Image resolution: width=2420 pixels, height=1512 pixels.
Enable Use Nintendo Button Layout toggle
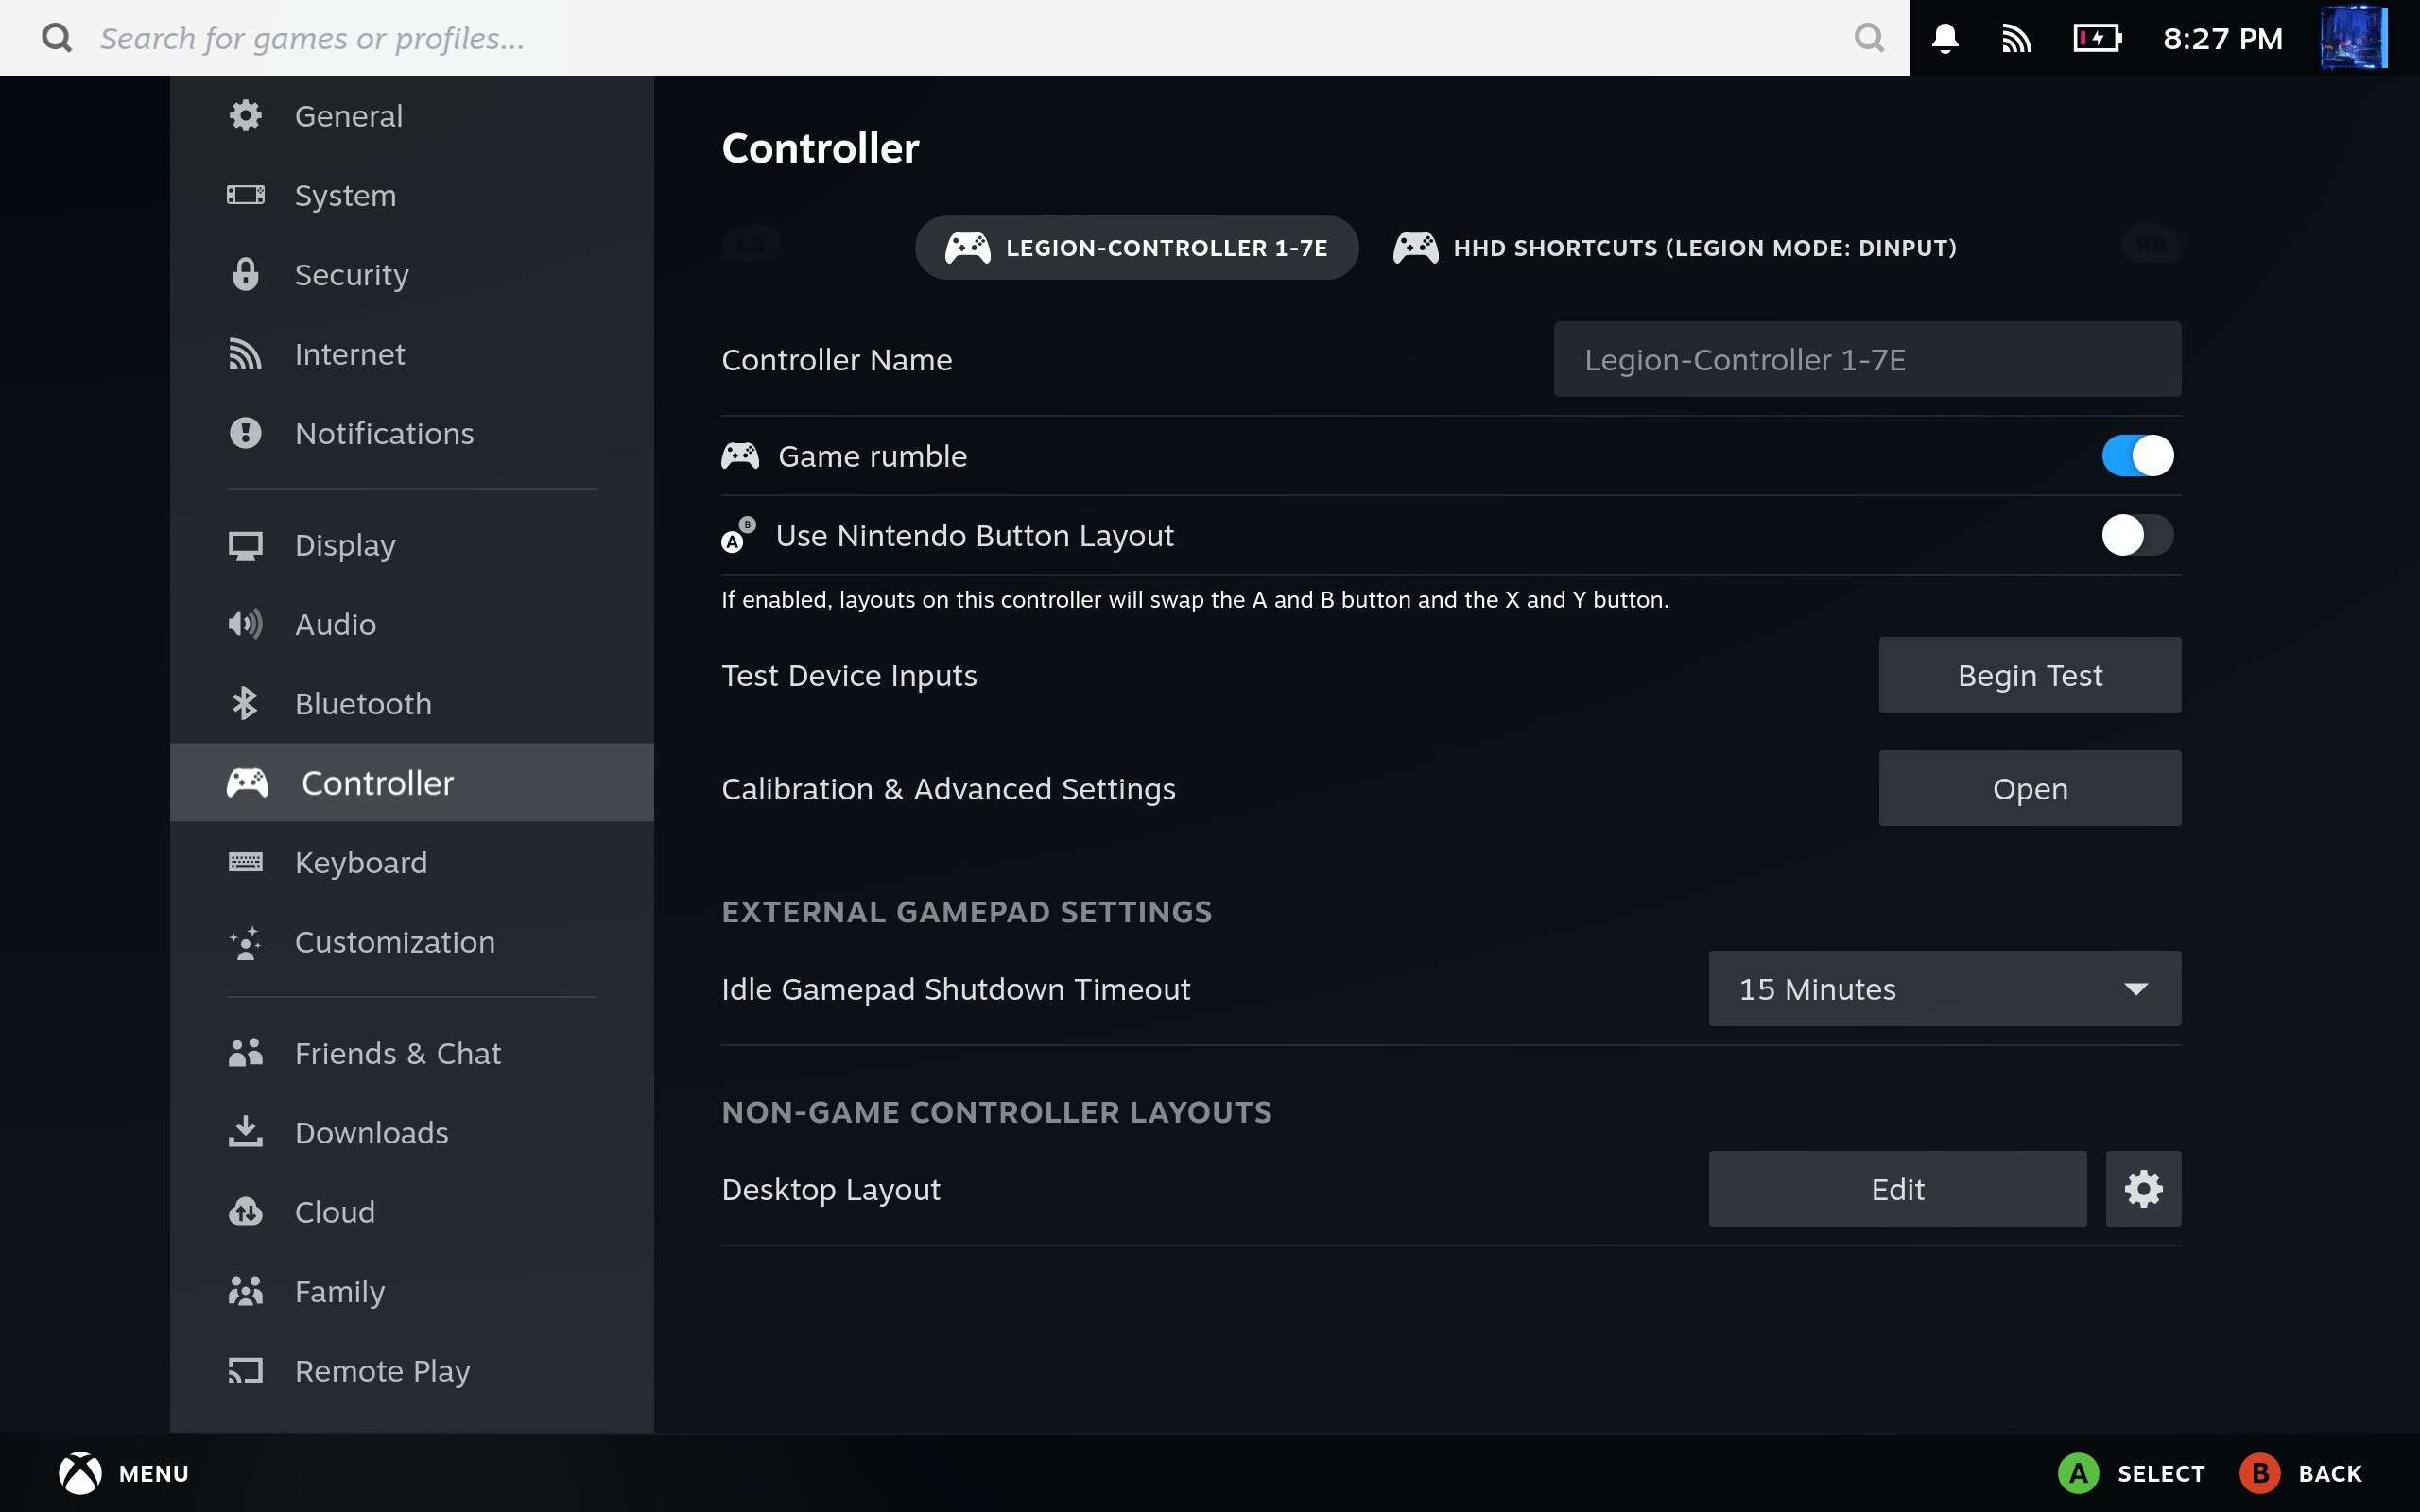tap(2137, 535)
